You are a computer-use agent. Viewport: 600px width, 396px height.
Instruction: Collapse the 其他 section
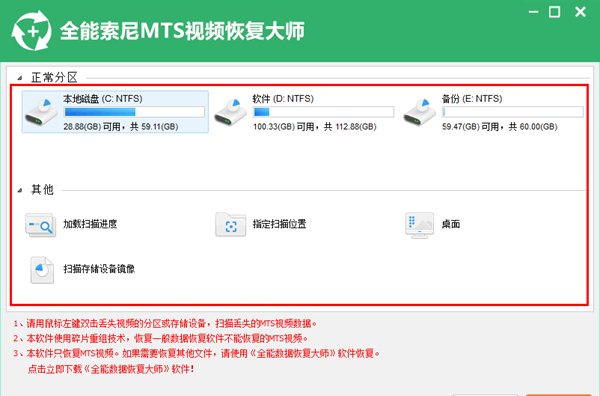coord(20,190)
